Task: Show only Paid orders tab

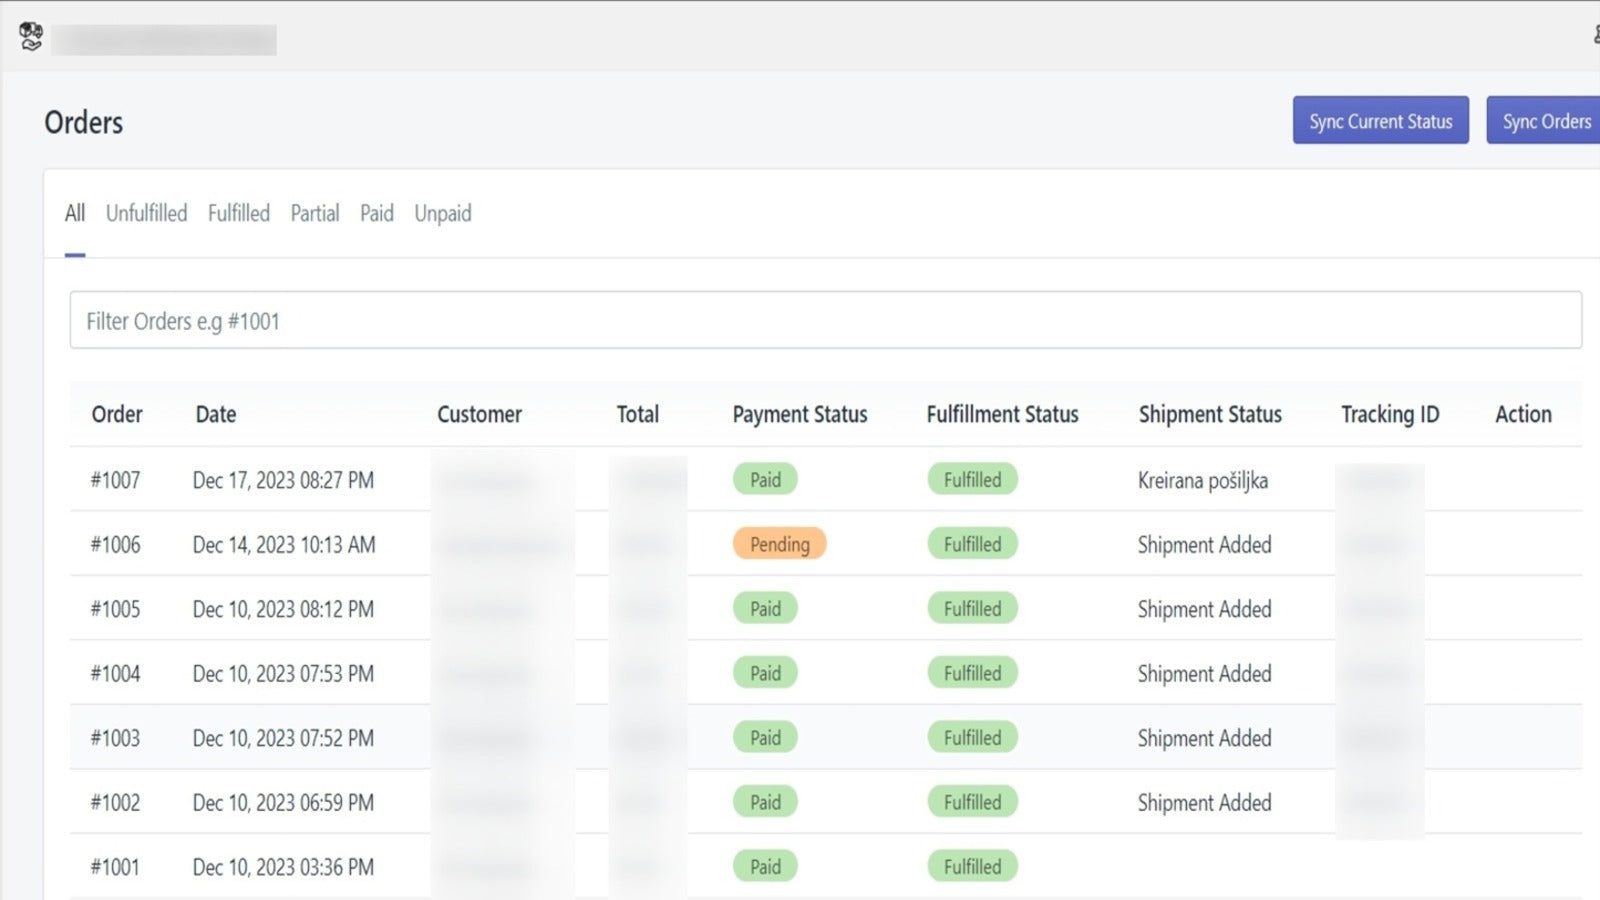Action: [x=376, y=213]
